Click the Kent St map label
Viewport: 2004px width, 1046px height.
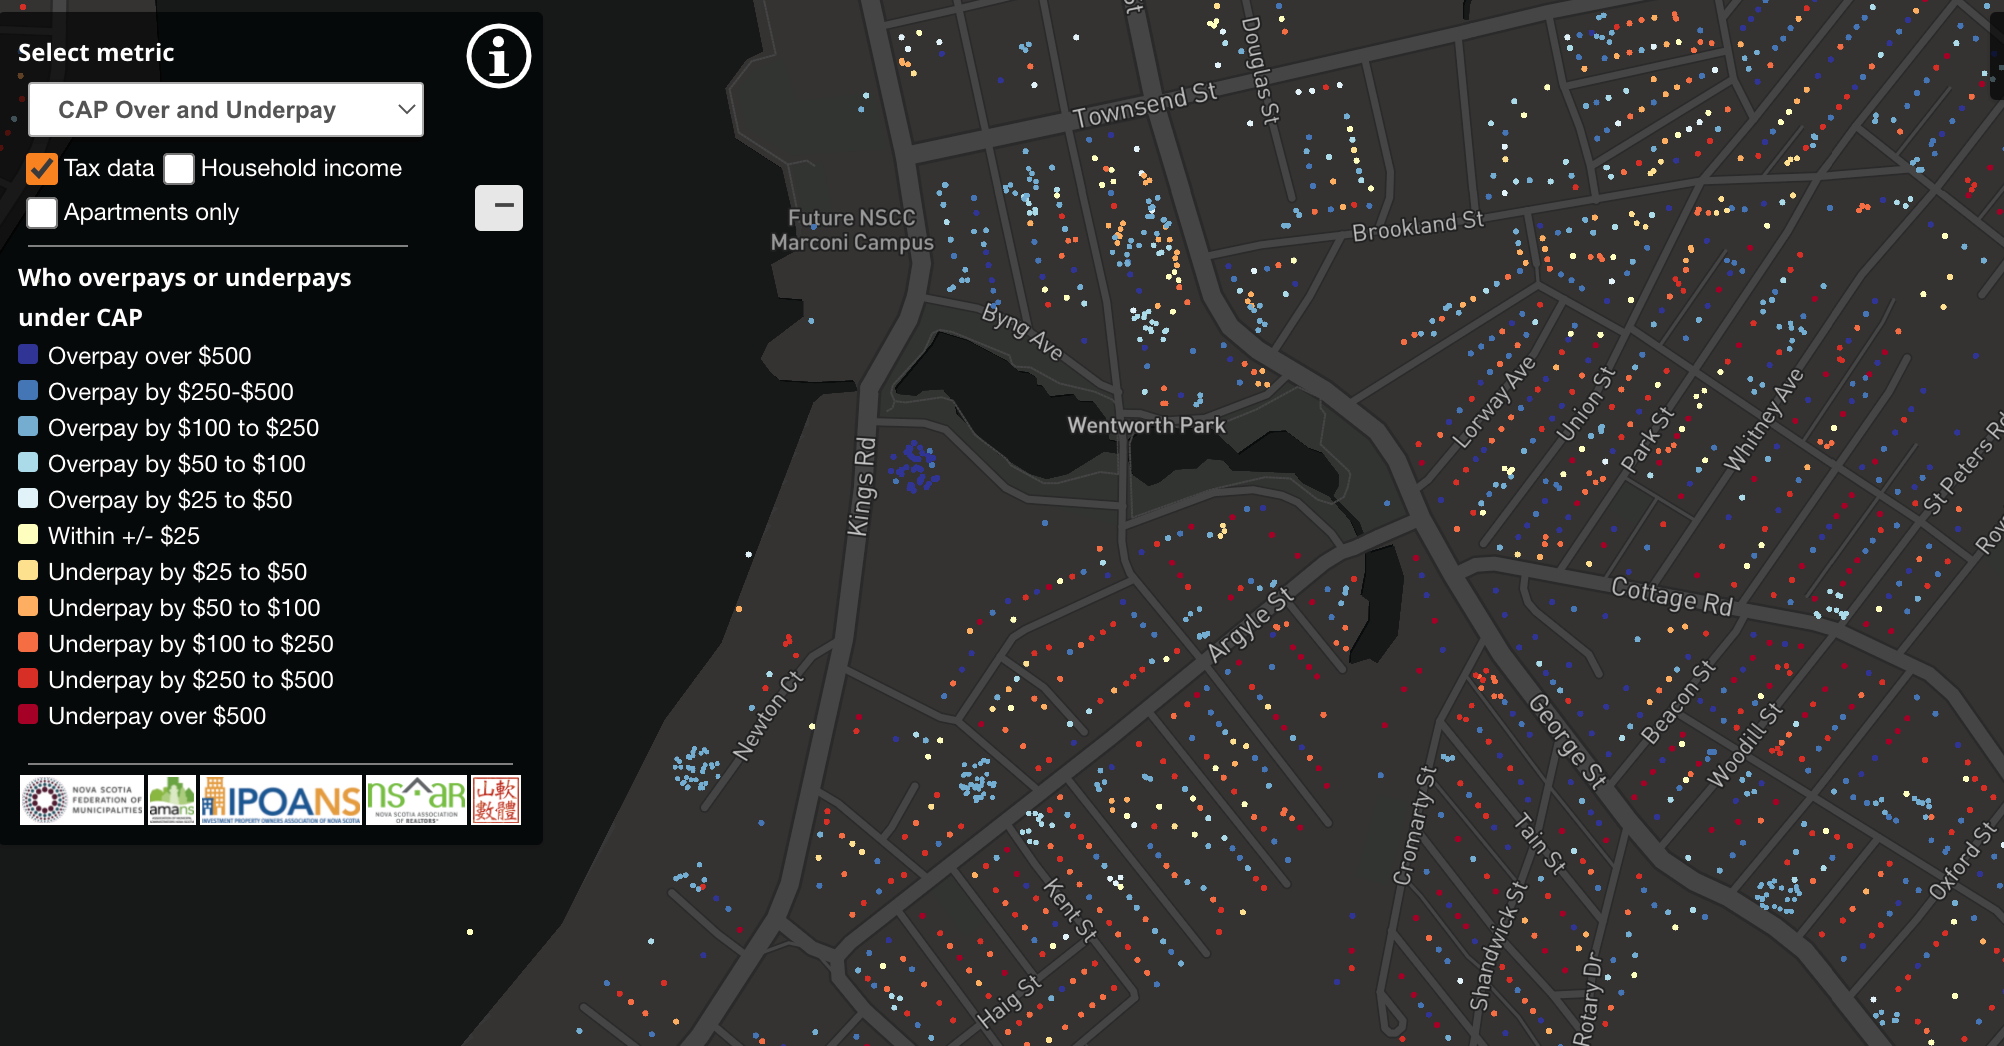[x=1070, y=910]
